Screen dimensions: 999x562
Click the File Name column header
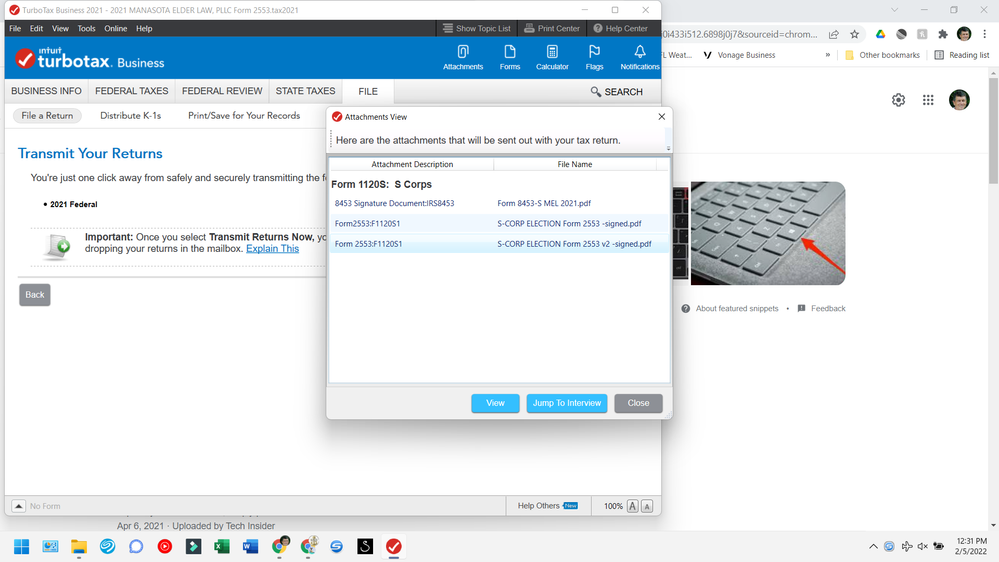(x=575, y=164)
